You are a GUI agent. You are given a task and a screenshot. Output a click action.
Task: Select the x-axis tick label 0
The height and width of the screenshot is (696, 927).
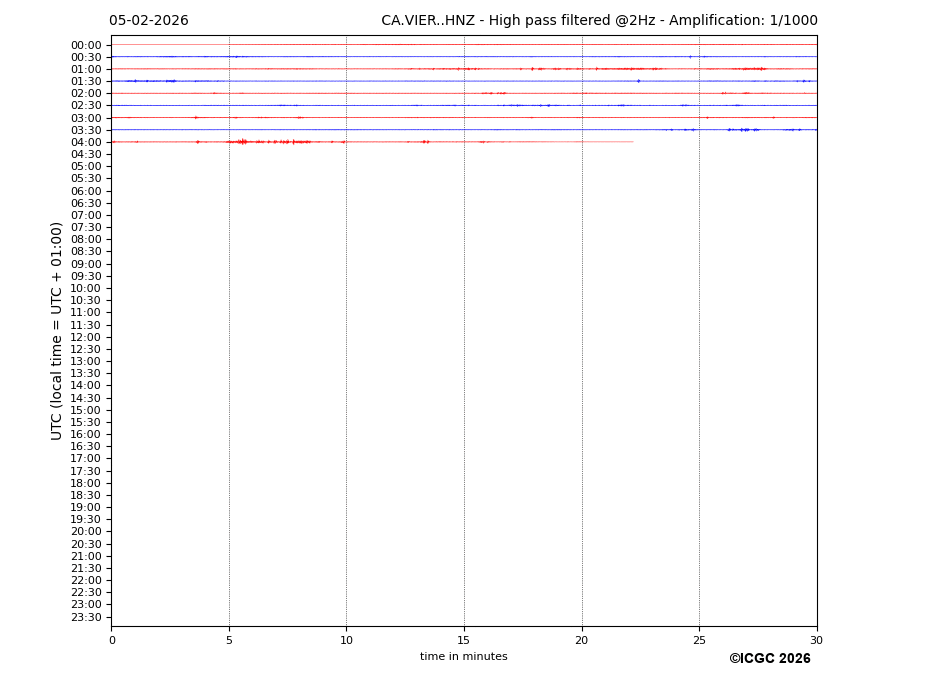pos(112,640)
